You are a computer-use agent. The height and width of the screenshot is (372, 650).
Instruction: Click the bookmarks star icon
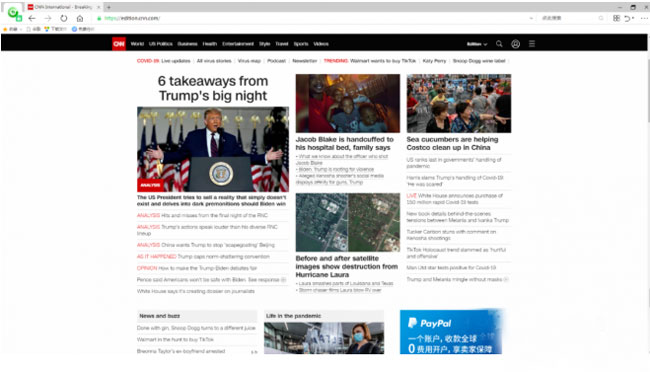tap(5, 29)
